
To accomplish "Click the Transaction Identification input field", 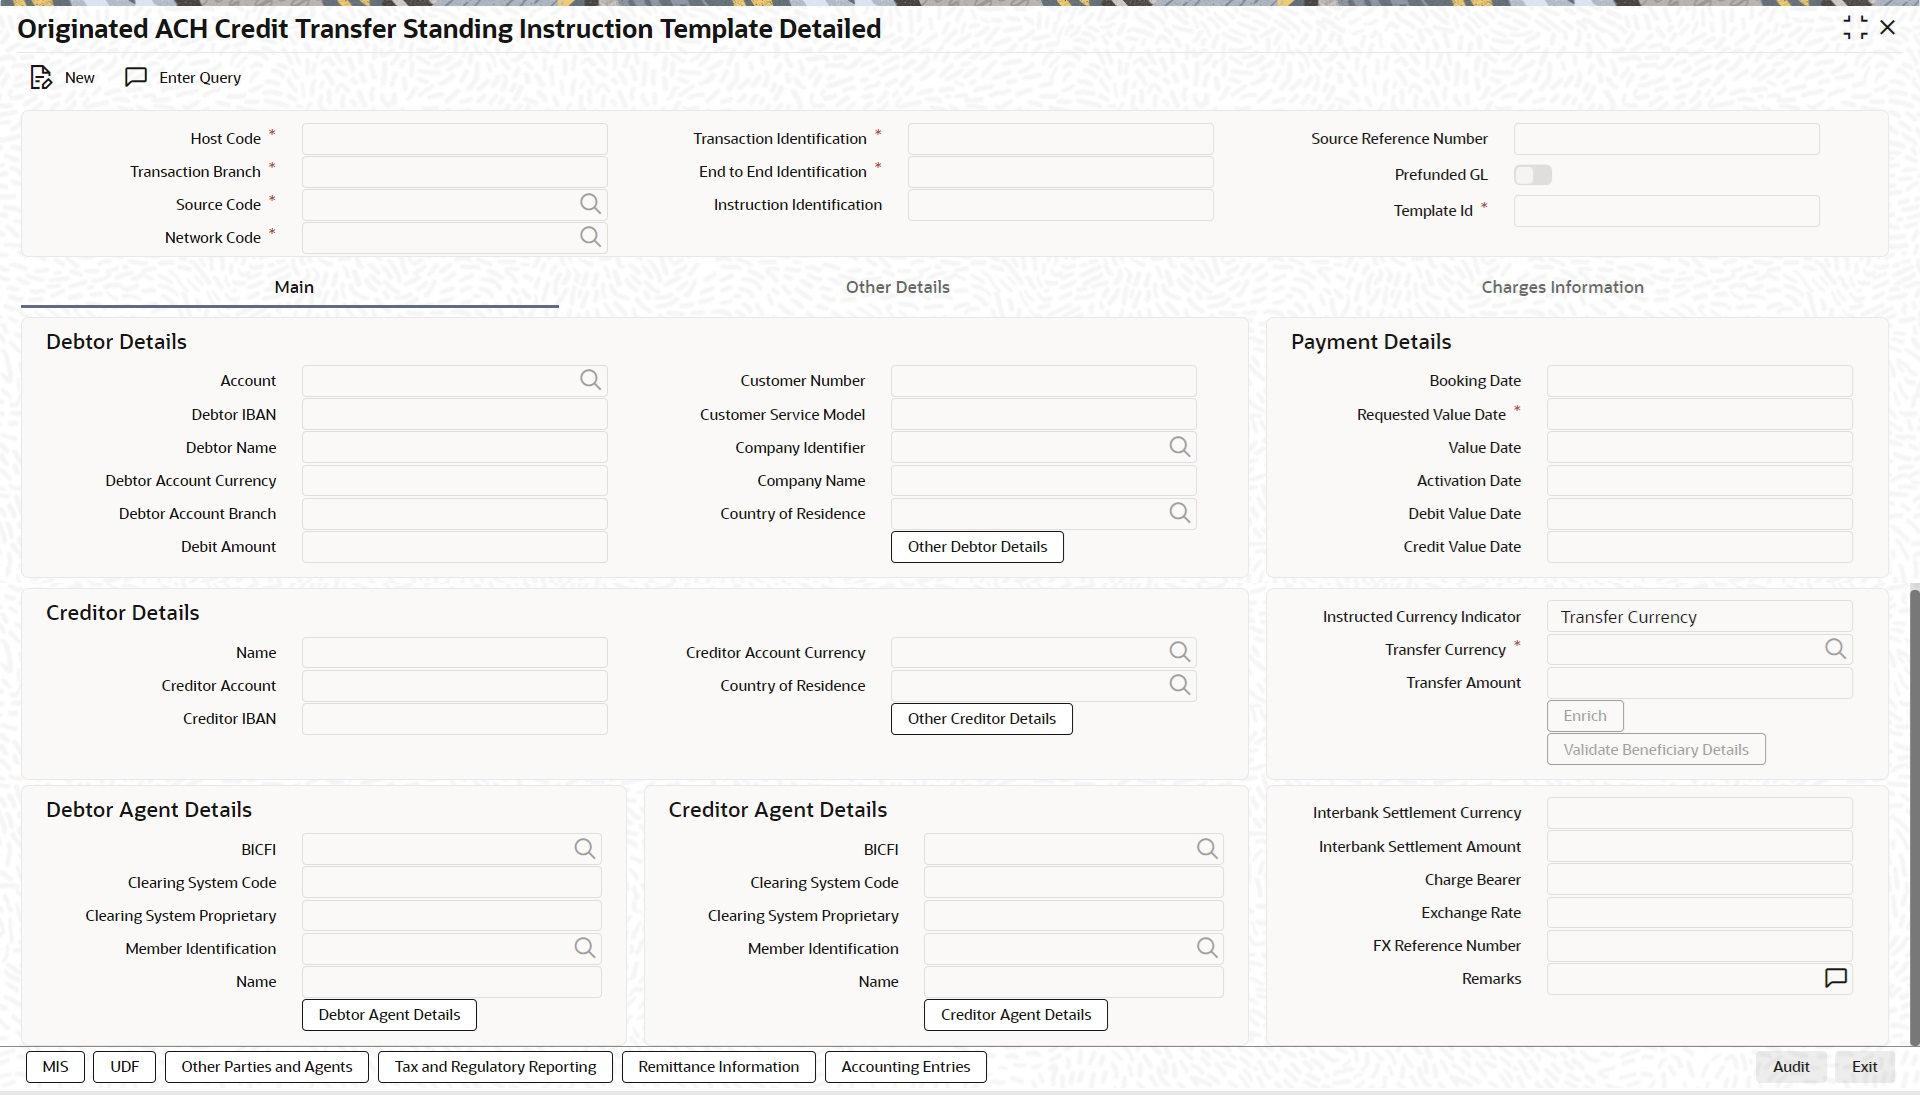I will pos(1060,139).
